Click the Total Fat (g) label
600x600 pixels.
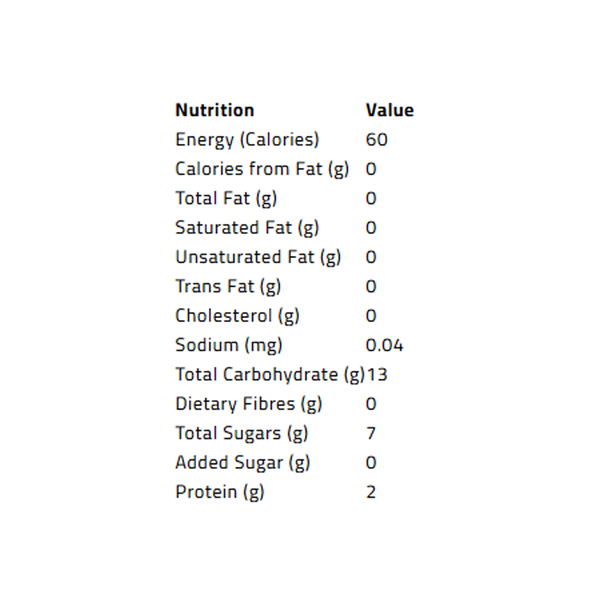226,198
